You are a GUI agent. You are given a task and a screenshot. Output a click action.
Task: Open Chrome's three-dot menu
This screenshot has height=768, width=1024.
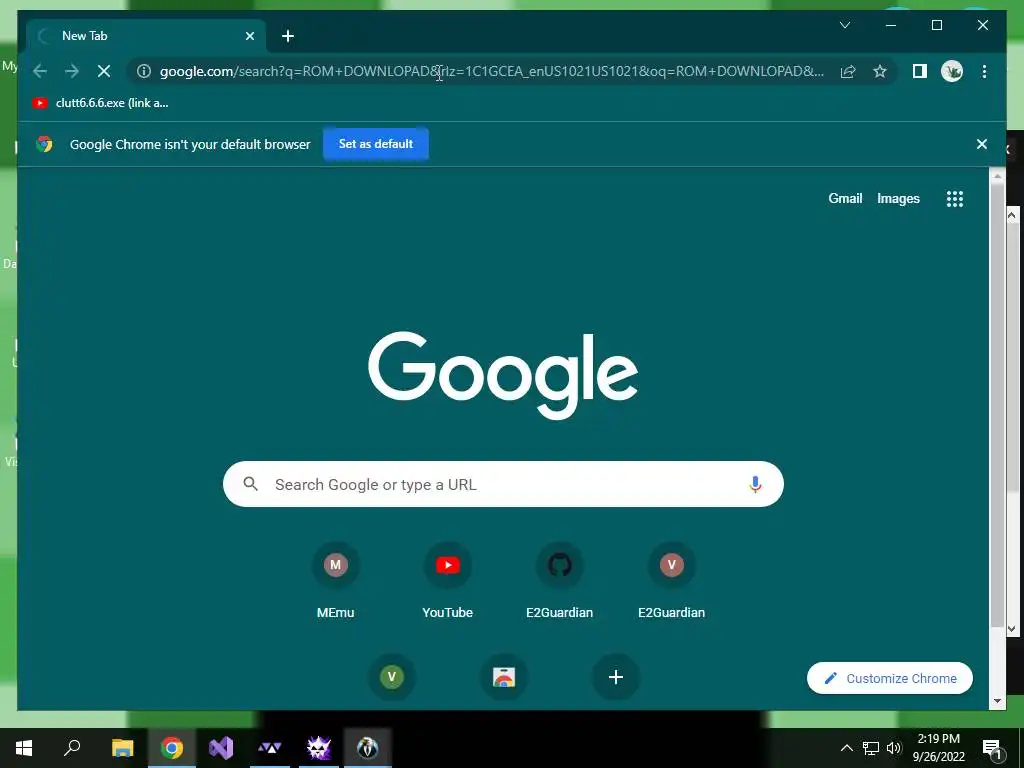(x=984, y=71)
